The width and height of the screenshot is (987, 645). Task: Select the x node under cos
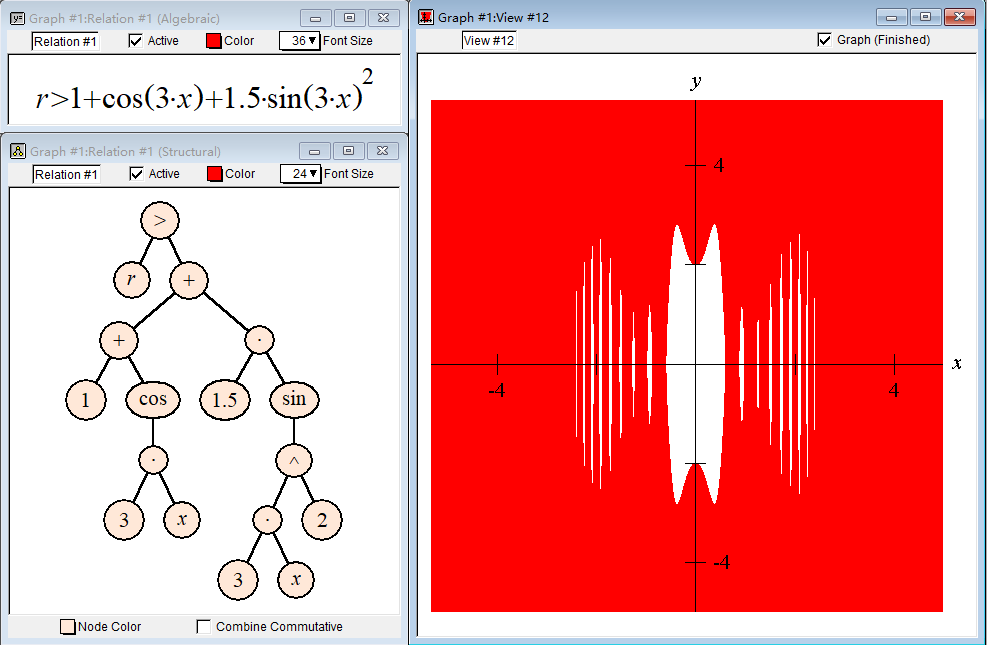182,520
